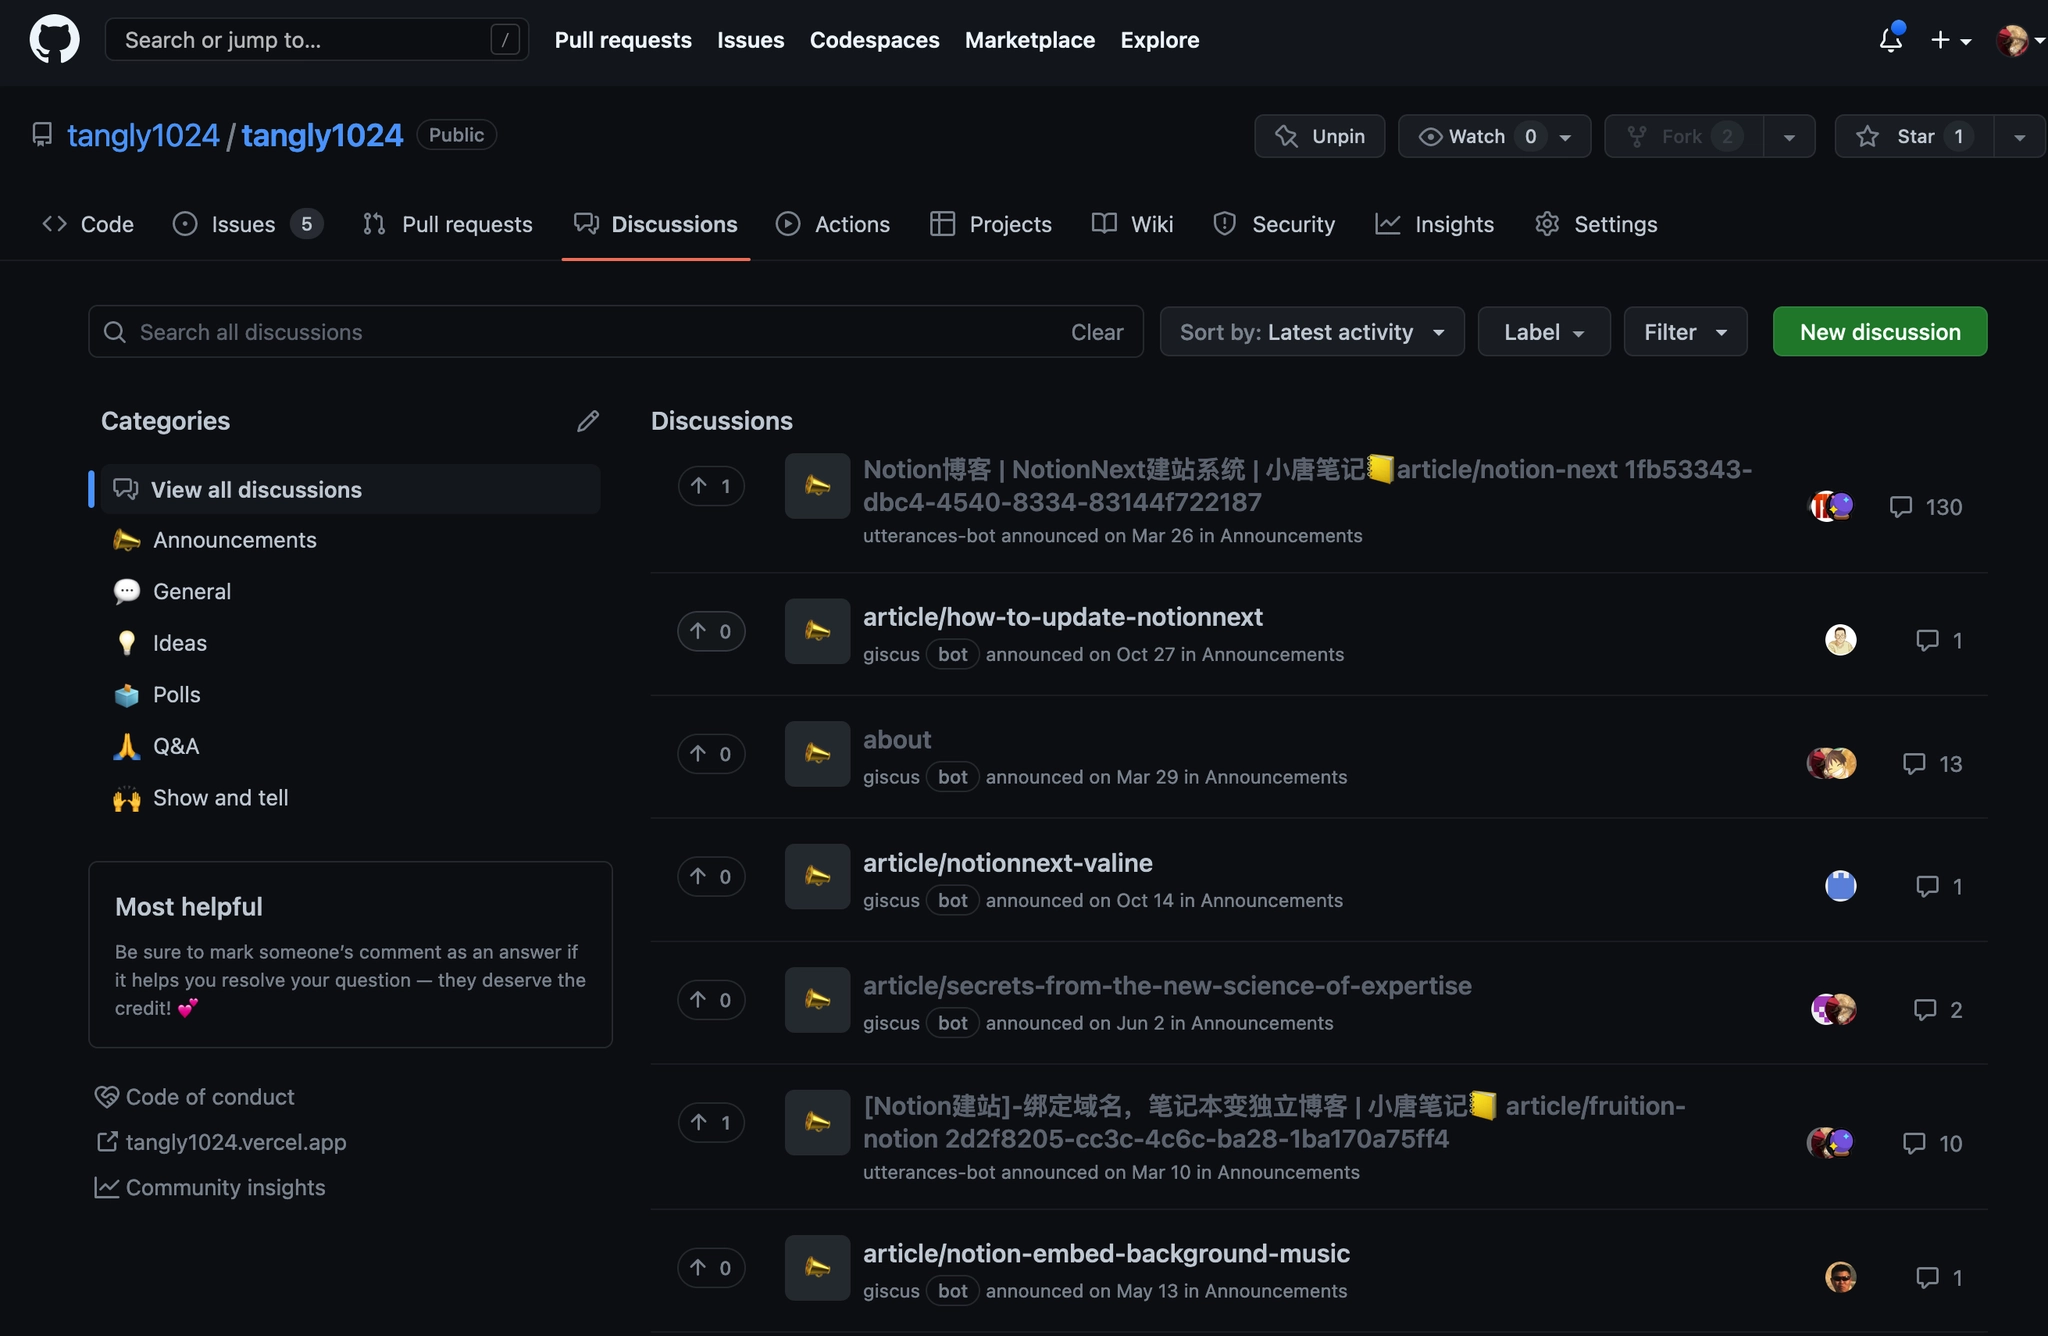Screen dimensions: 2048x1336
Task: Click the megaphone icon beside the about discussion
Action: pos(817,754)
